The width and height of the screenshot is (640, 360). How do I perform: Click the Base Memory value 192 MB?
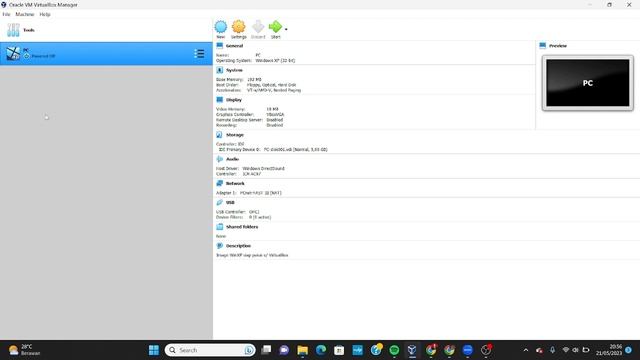[254, 80]
